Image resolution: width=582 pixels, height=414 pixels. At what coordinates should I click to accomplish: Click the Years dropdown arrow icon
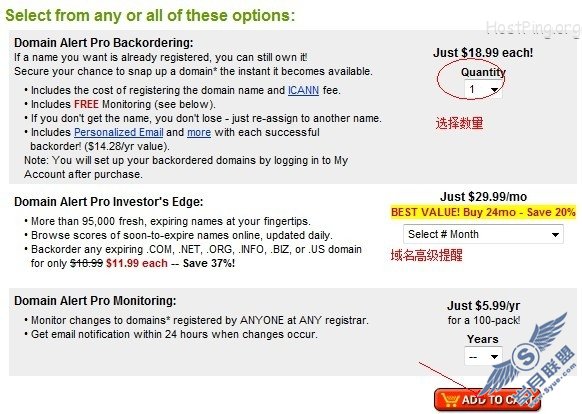pyautogui.click(x=494, y=357)
